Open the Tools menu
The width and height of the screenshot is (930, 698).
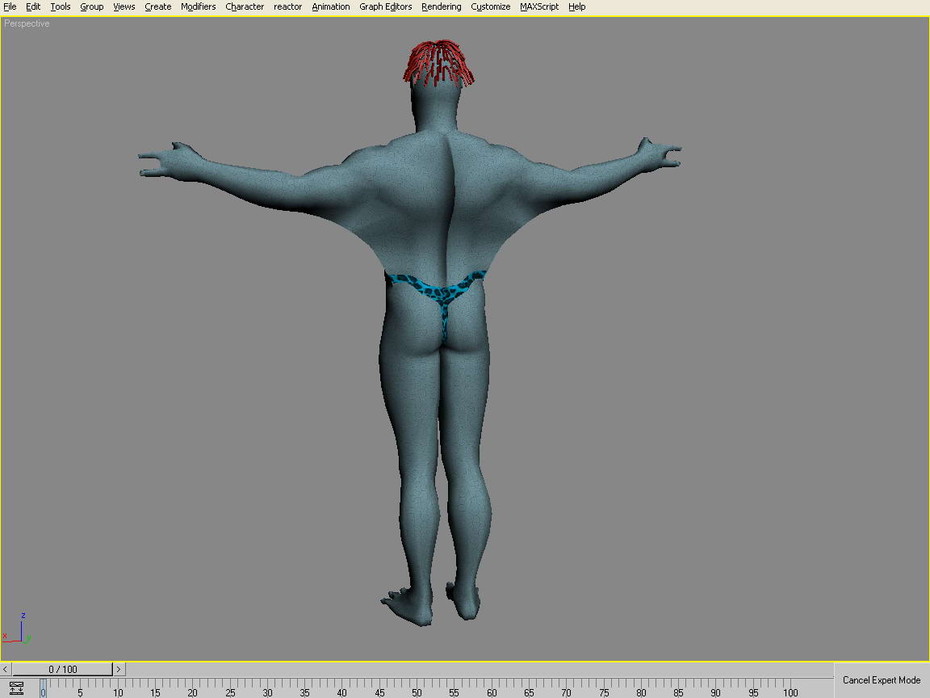tap(60, 7)
